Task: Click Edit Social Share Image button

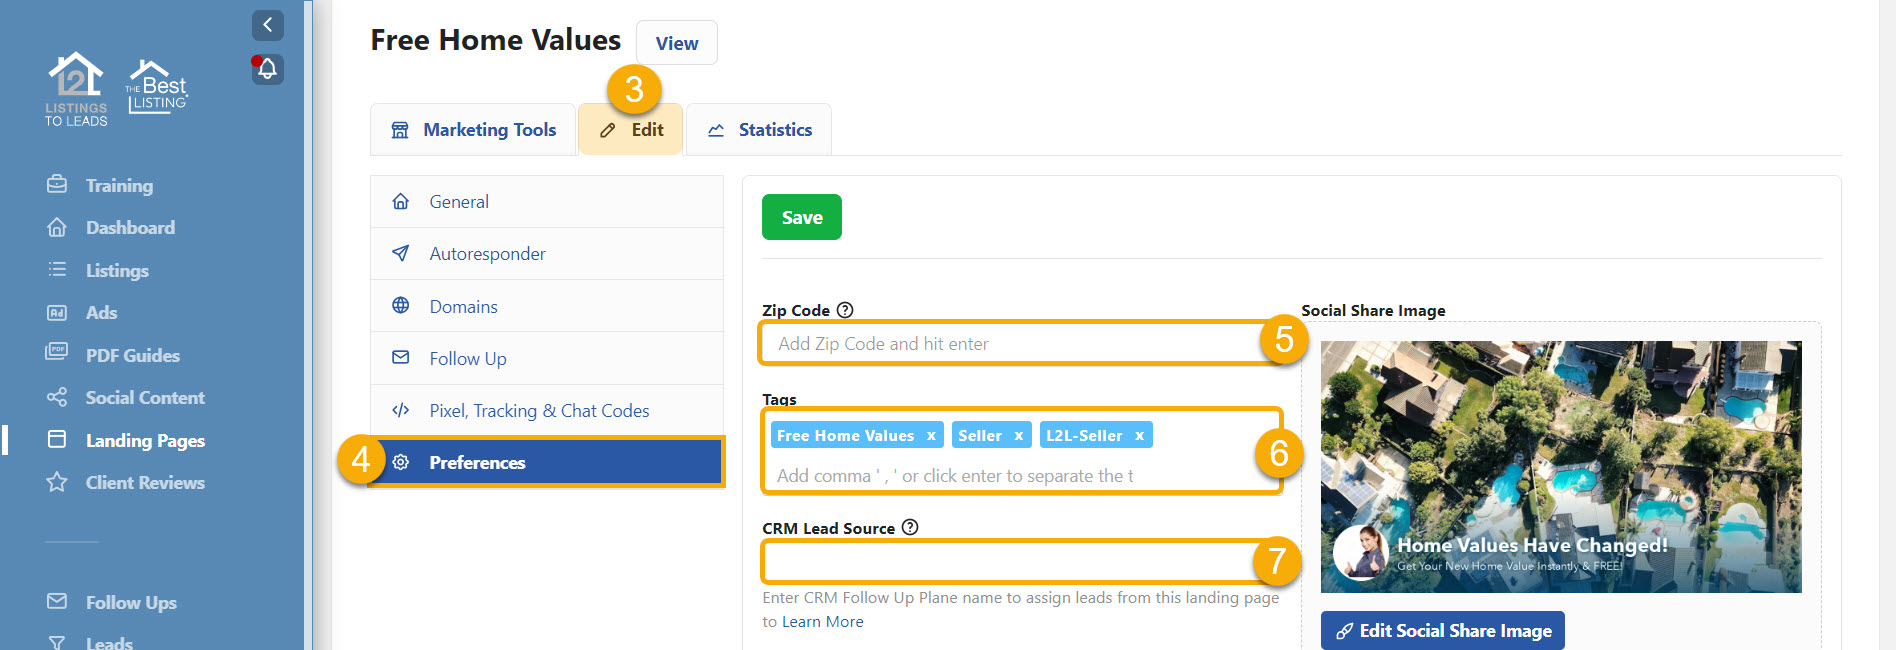Action: (1442, 630)
